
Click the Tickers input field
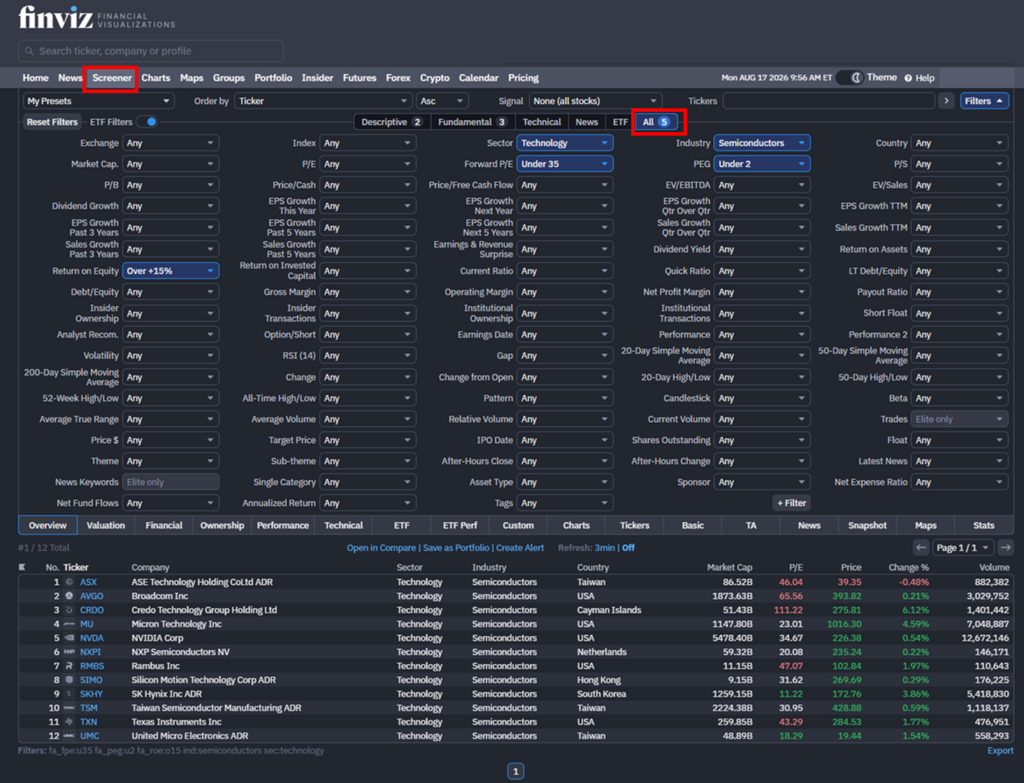pyautogui.click(x=829, y=101)
